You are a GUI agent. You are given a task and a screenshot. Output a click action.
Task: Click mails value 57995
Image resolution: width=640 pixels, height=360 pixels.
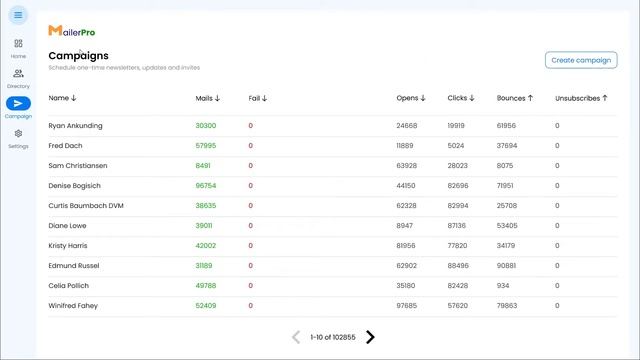(x=206, y=146)
